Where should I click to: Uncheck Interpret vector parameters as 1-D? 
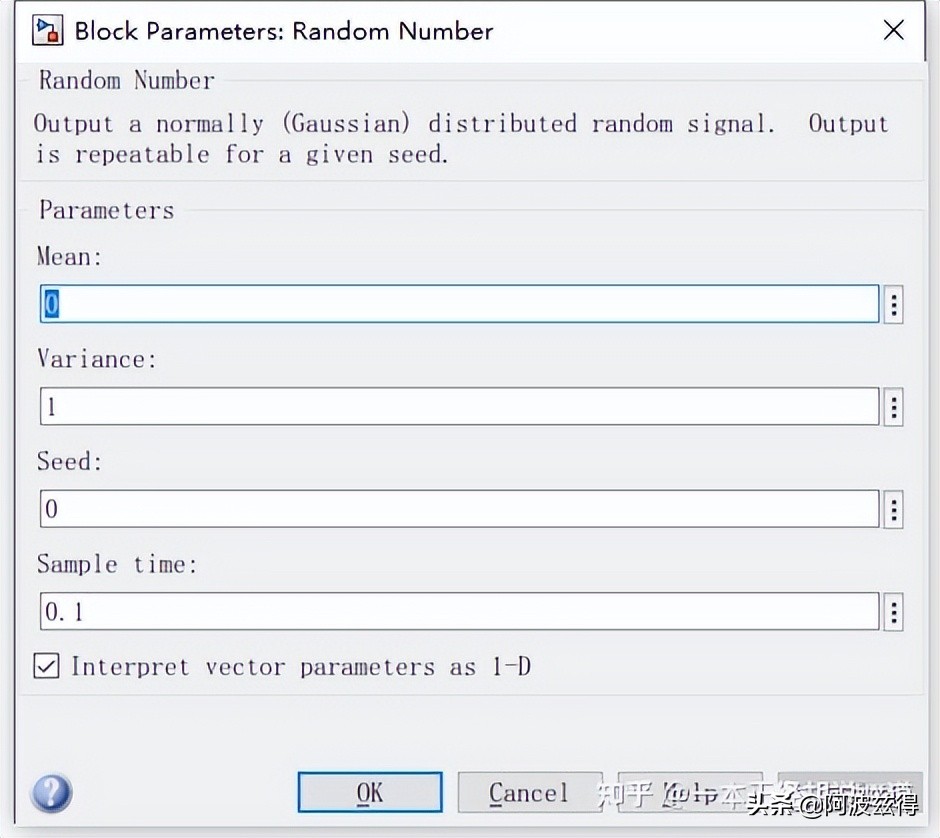46,666
